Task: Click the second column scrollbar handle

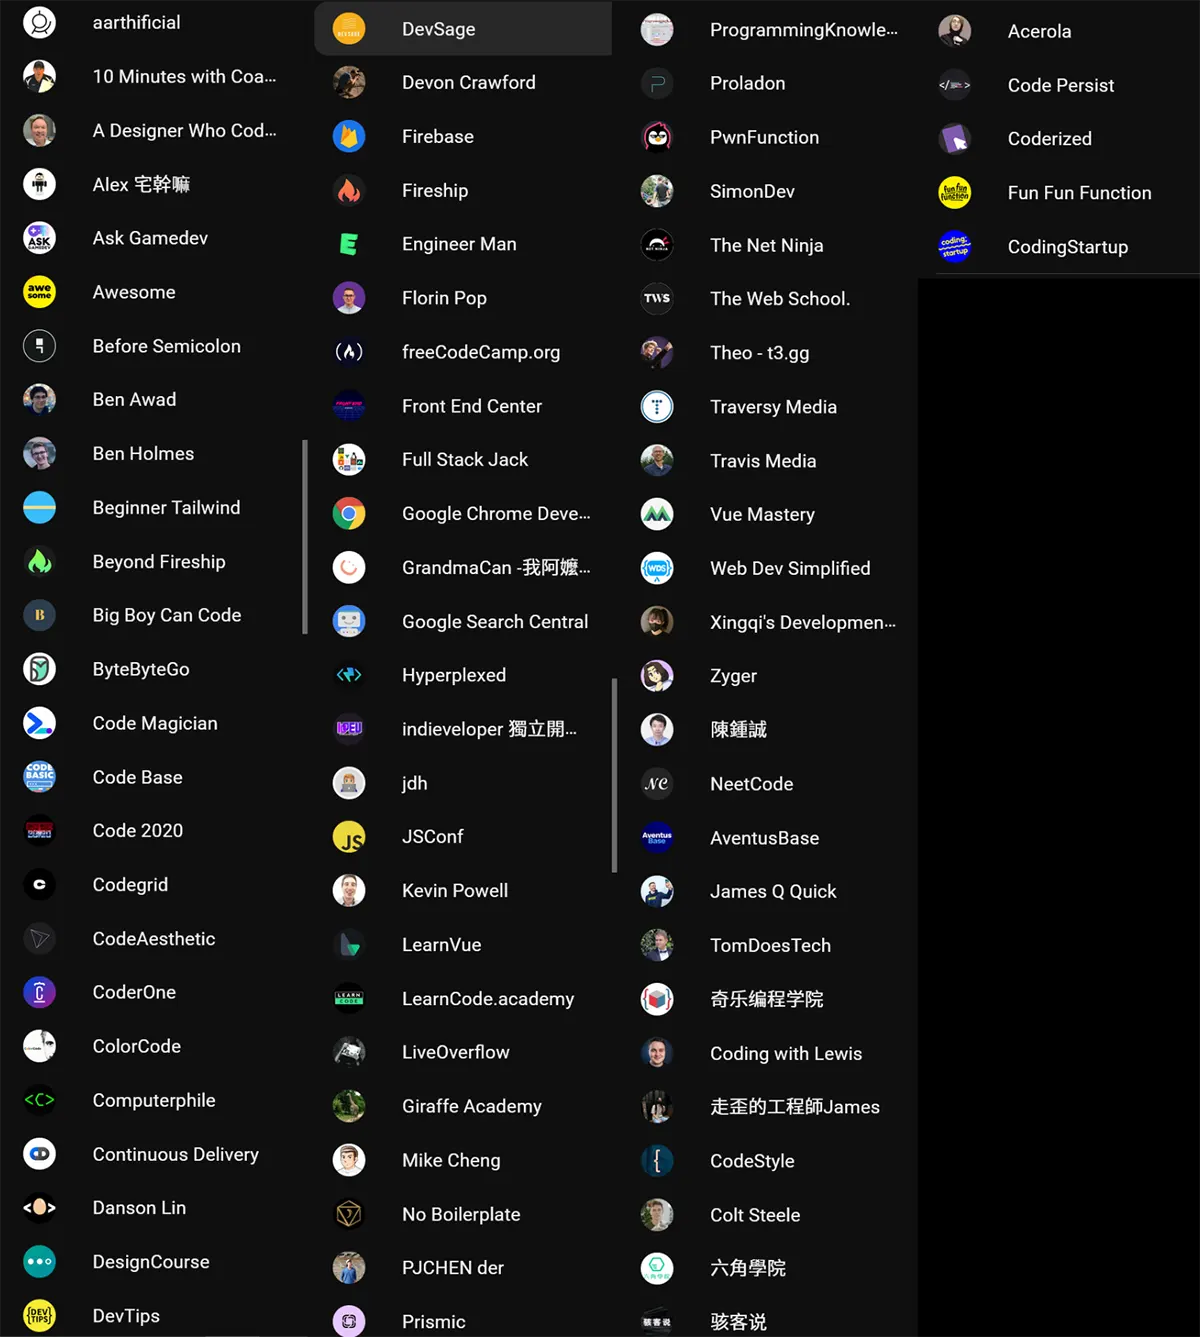Action: 614,776
